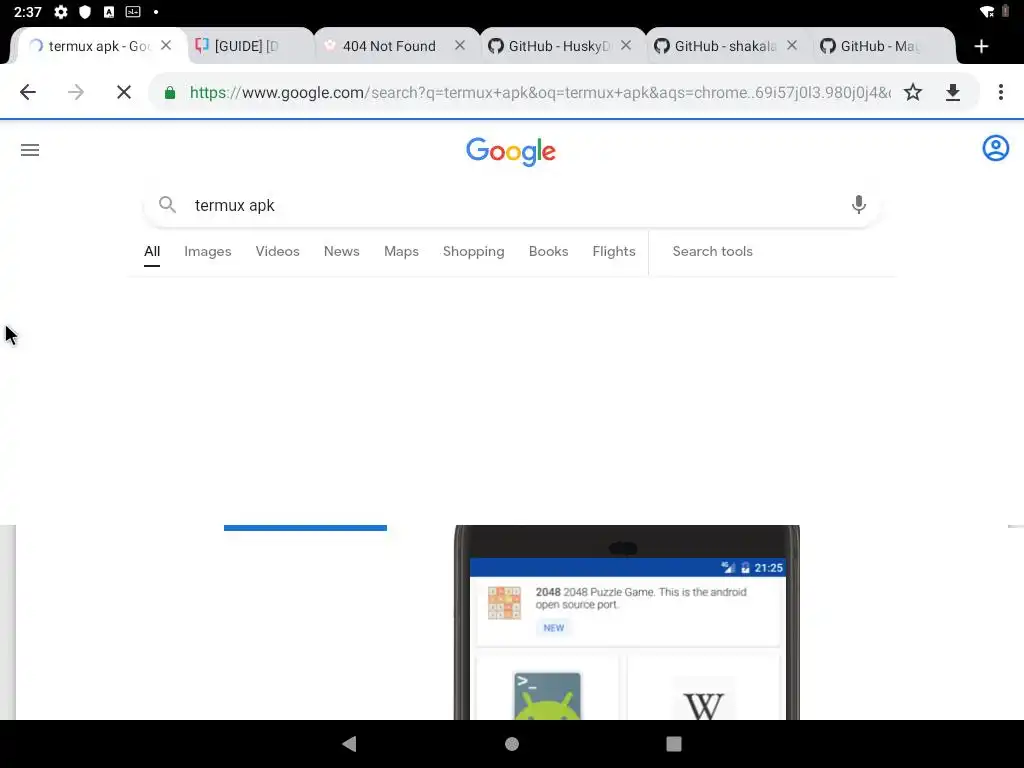1024x768 pixels.
Task: Tap the Android back navigation button
Action: coord(350,743)
